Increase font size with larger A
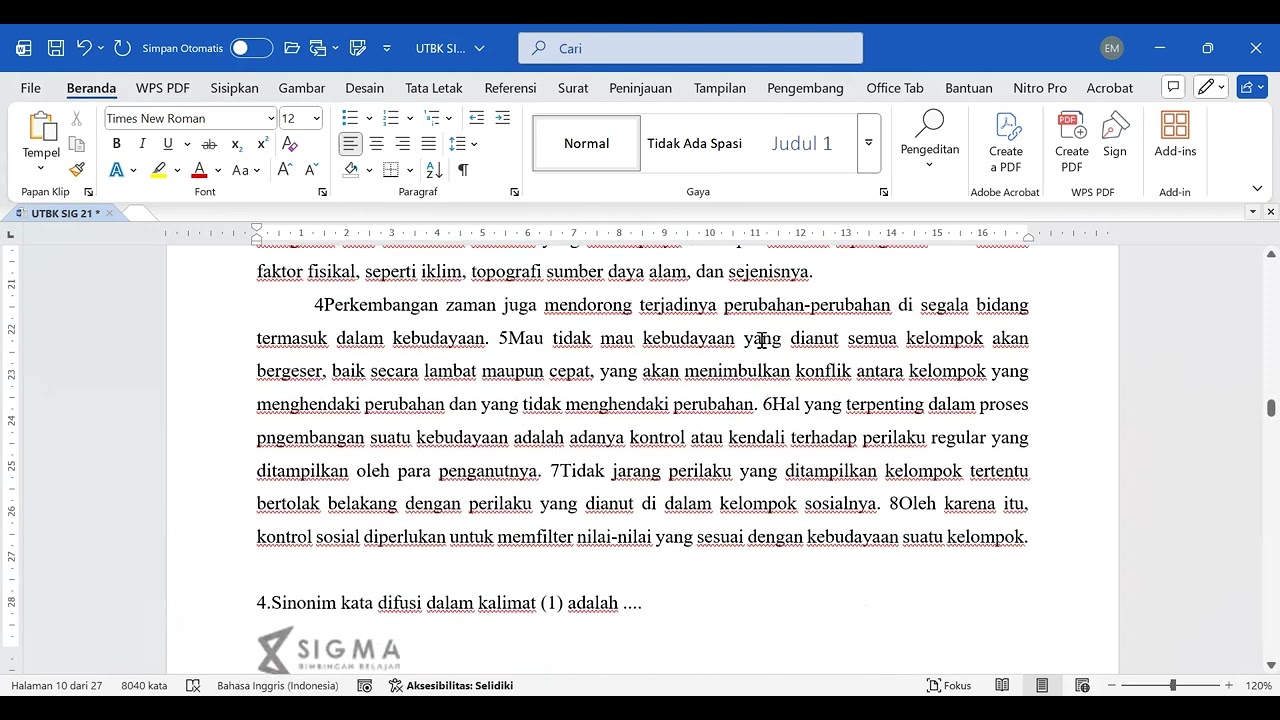 (x=285, y=170)
